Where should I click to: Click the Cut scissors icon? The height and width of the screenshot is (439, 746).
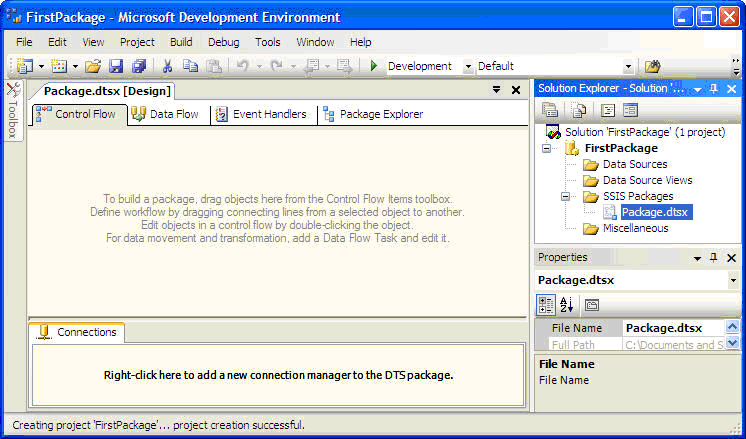[x=167, y=66]
